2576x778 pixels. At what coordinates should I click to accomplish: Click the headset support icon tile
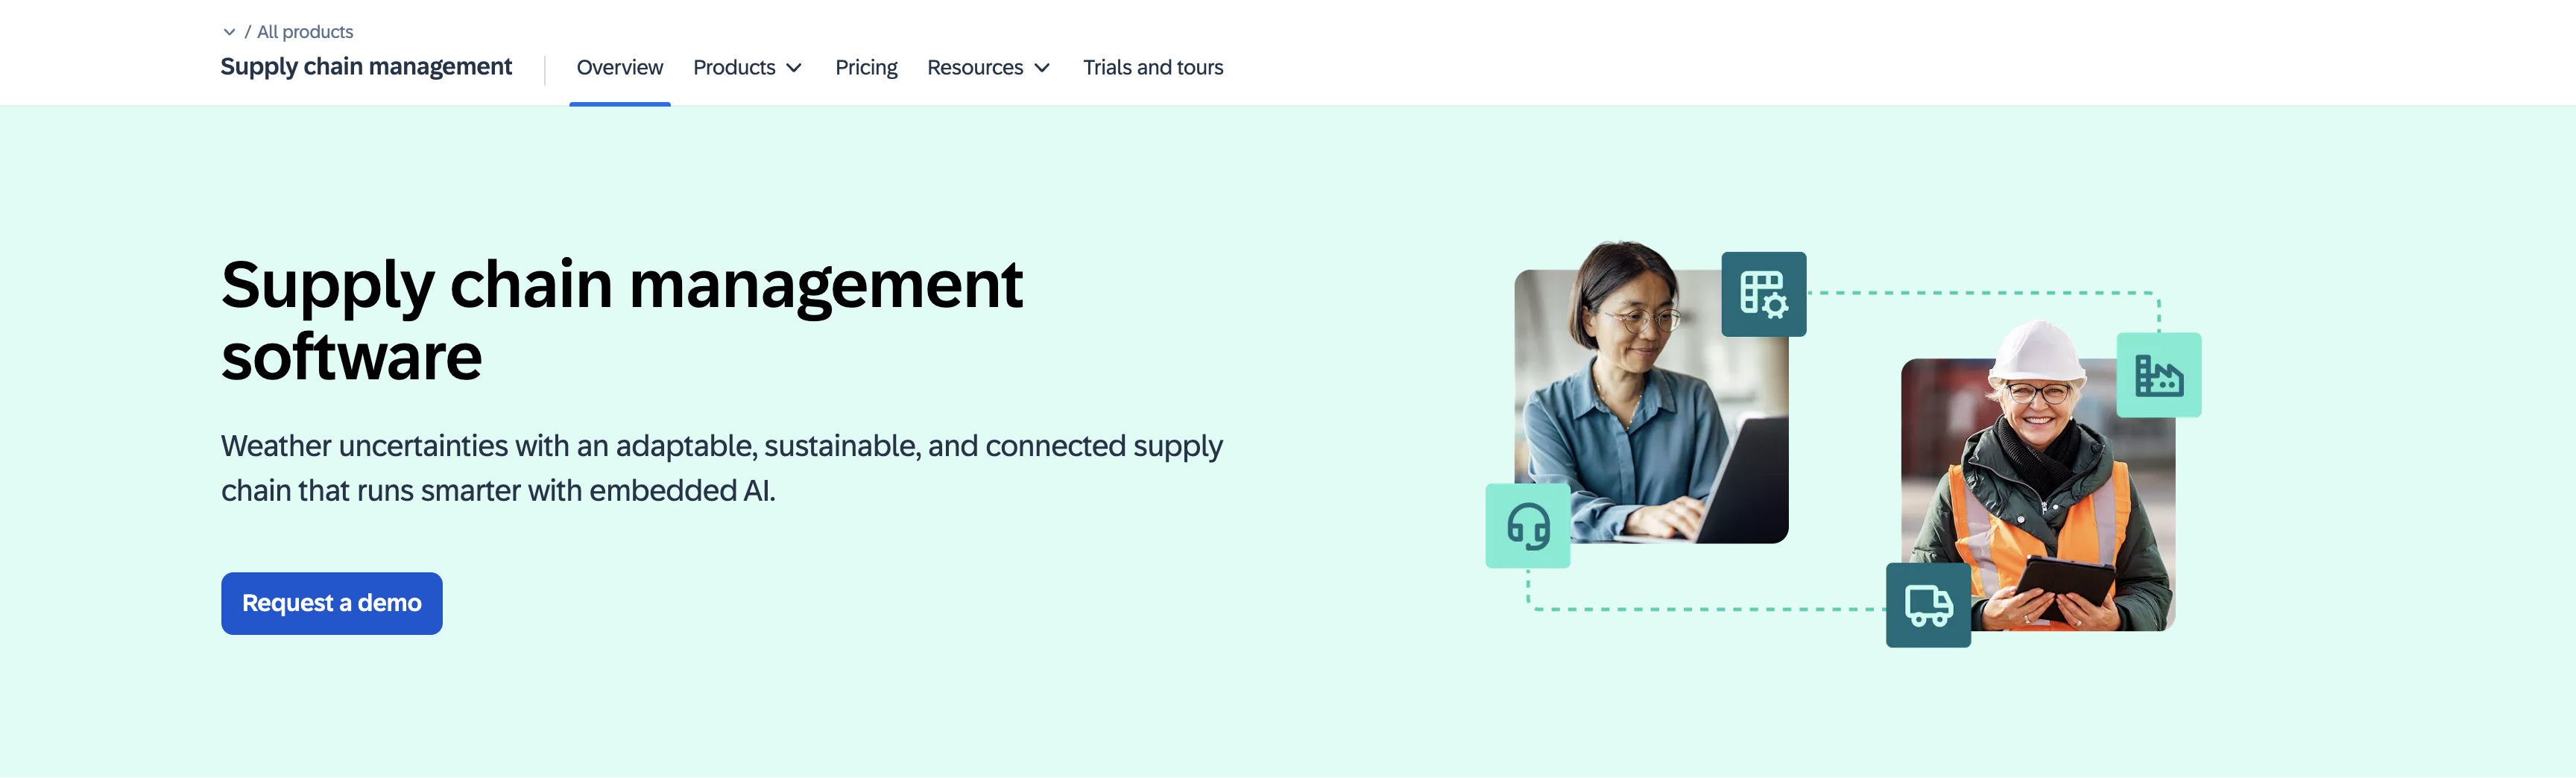[x=1528, y=526]
